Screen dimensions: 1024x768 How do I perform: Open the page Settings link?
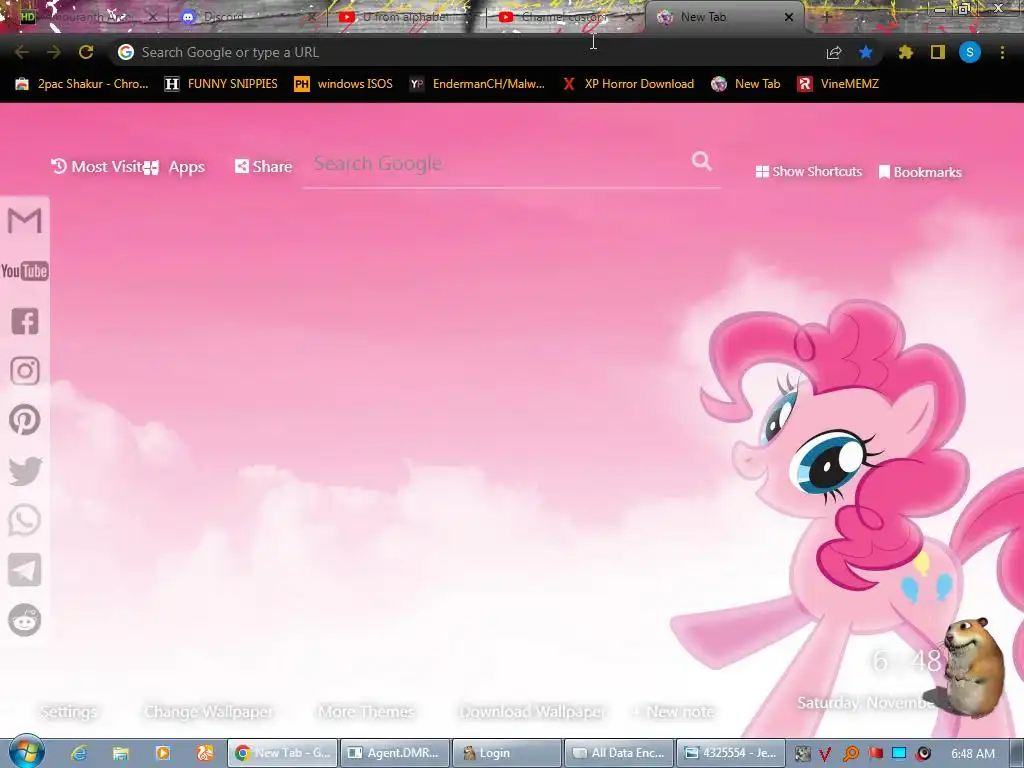pyautogui.click(x=69, y=712)
